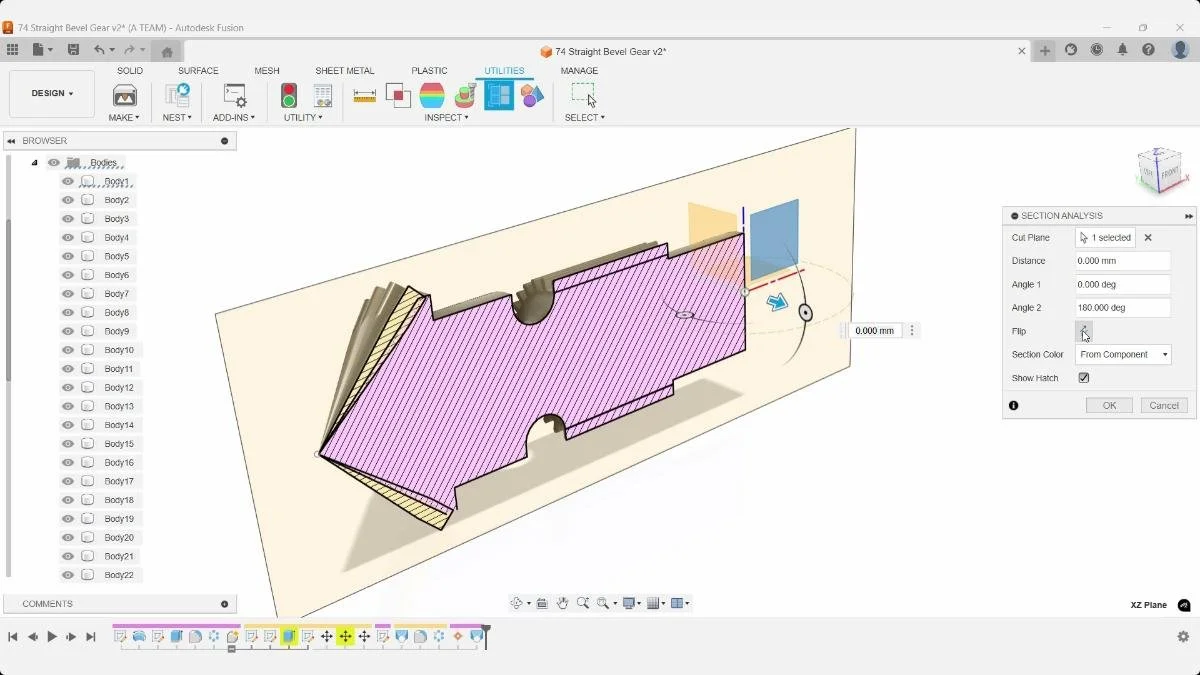
Task: Click the Distance input field
Action: click(1123, 261)
